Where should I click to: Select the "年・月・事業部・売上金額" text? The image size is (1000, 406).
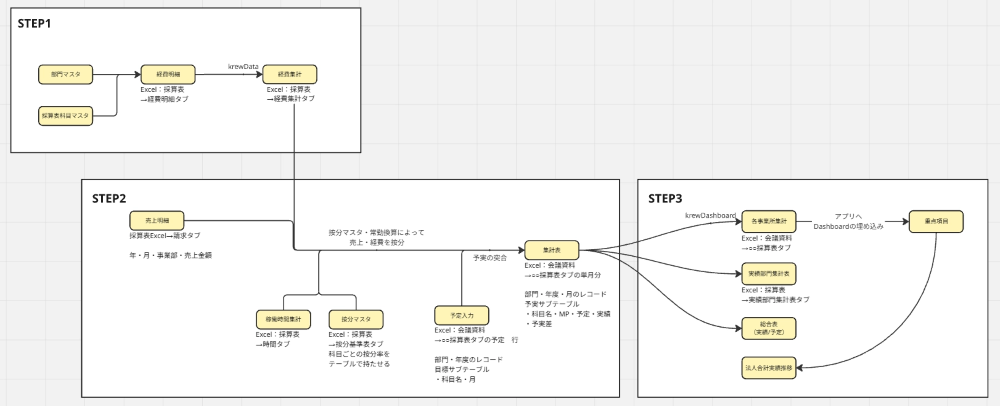[x=170, y=255]
